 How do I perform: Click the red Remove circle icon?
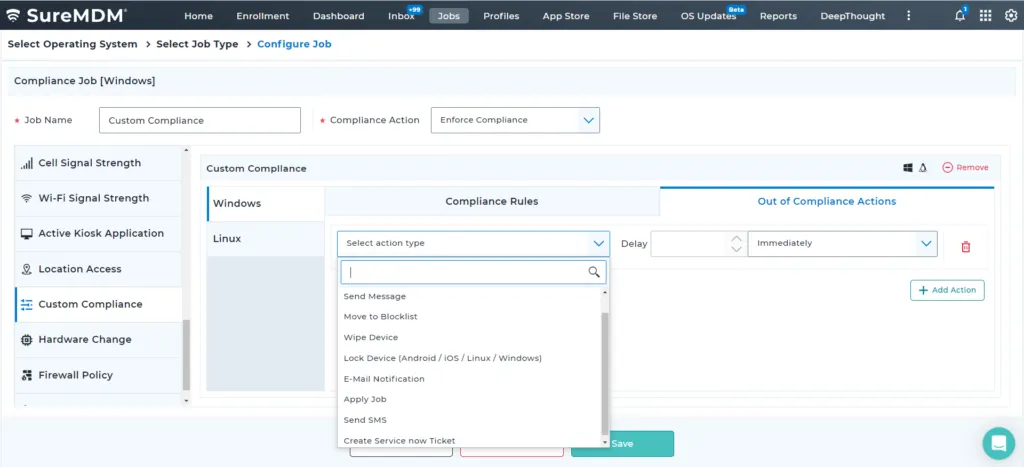click(x=948, y=168)
